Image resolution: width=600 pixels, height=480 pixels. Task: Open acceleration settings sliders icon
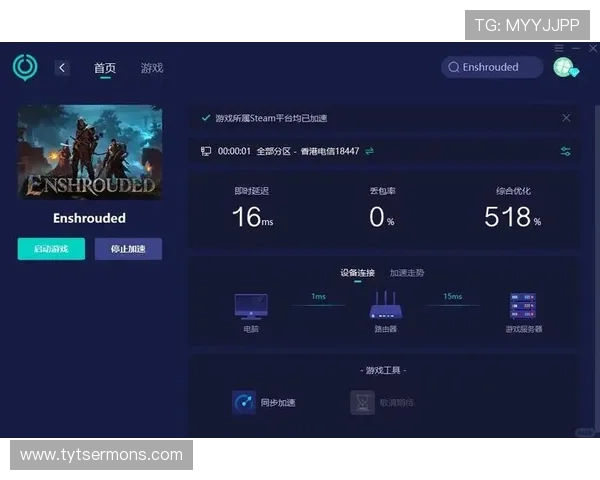coord(566,151)
